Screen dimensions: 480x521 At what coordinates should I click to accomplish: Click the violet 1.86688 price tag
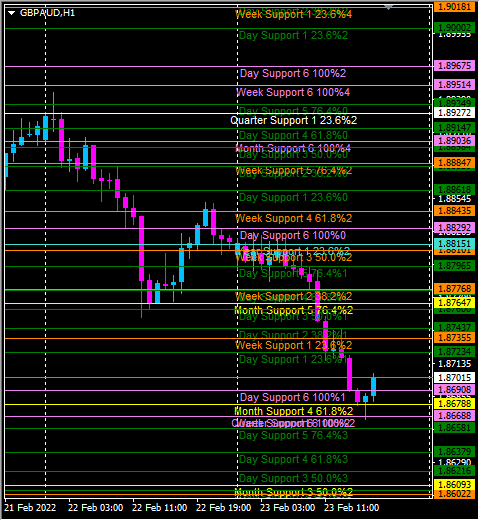454,416
